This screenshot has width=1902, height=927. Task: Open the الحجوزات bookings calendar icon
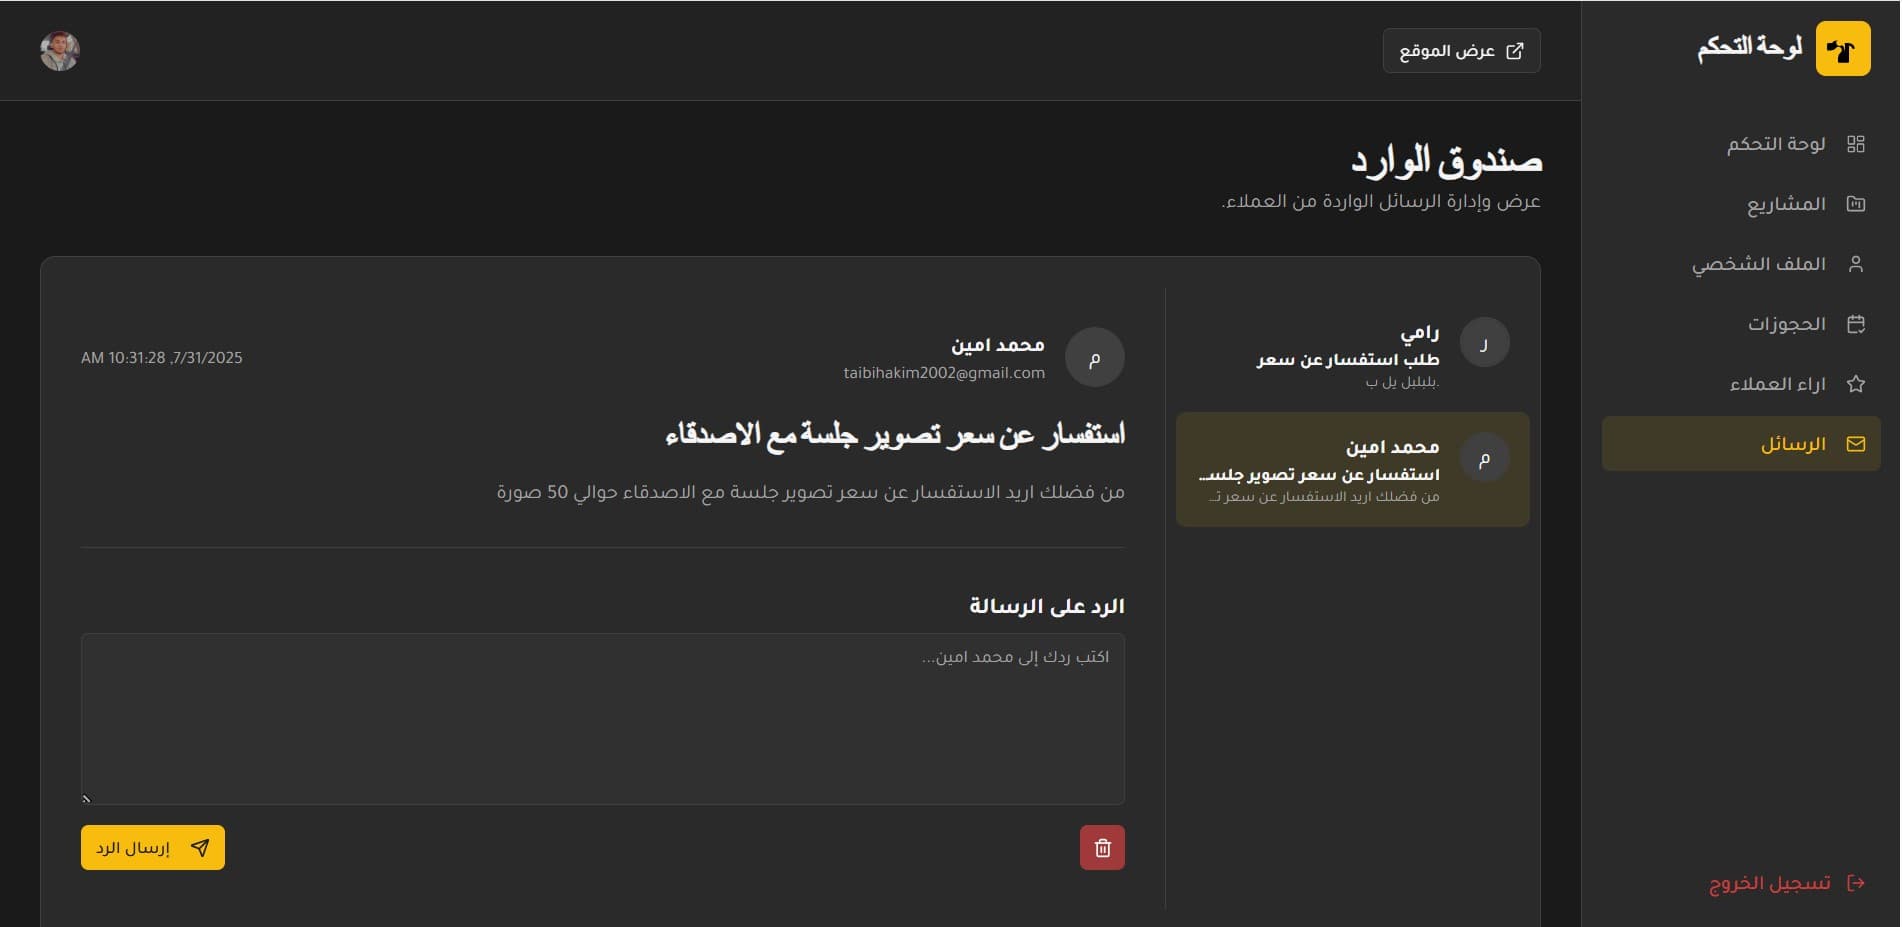[1857, 323]
